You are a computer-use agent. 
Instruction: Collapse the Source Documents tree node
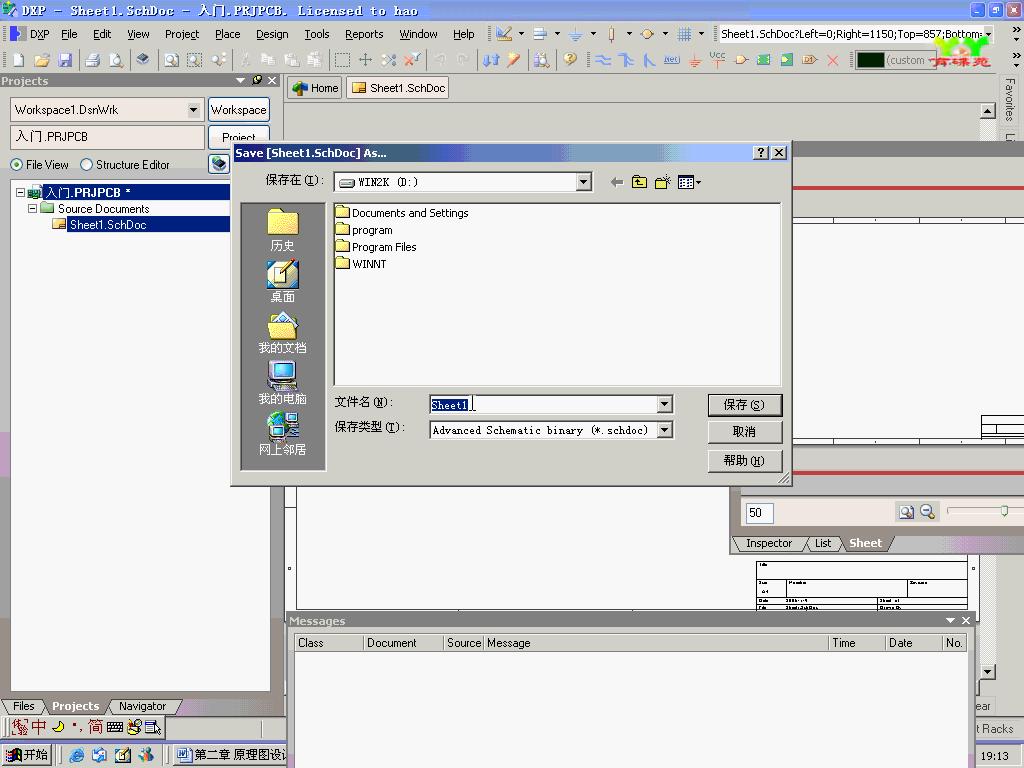(32, 208)
